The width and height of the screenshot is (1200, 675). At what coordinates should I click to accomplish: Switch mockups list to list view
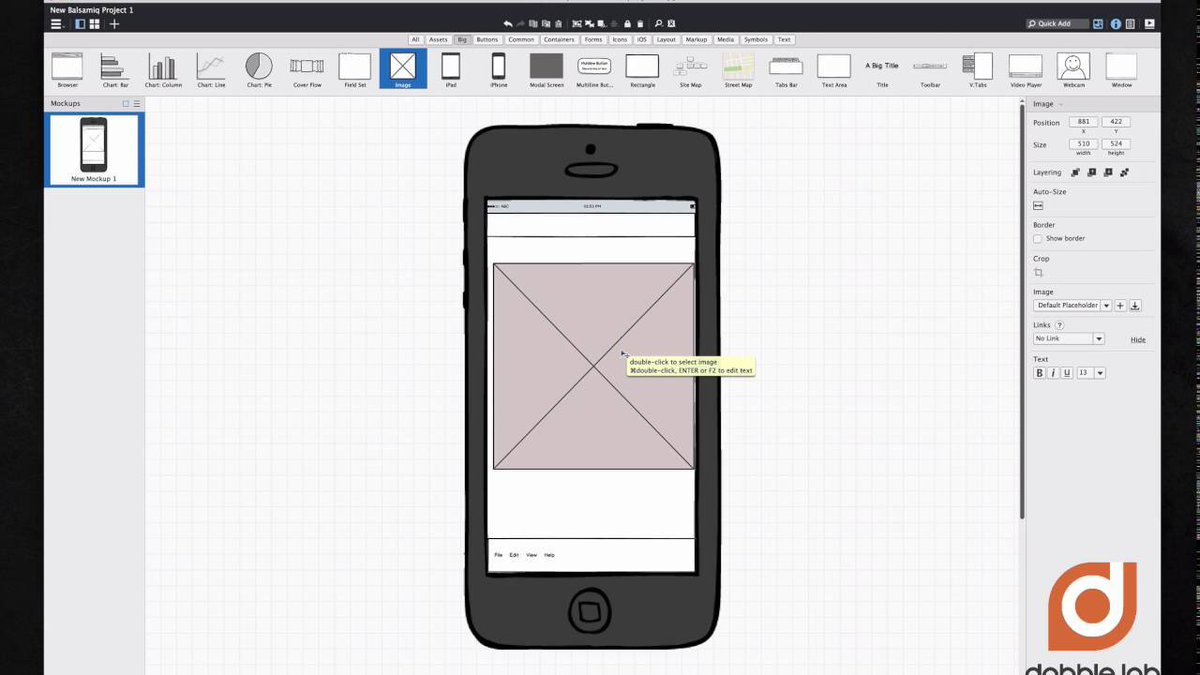coord(137,103)
